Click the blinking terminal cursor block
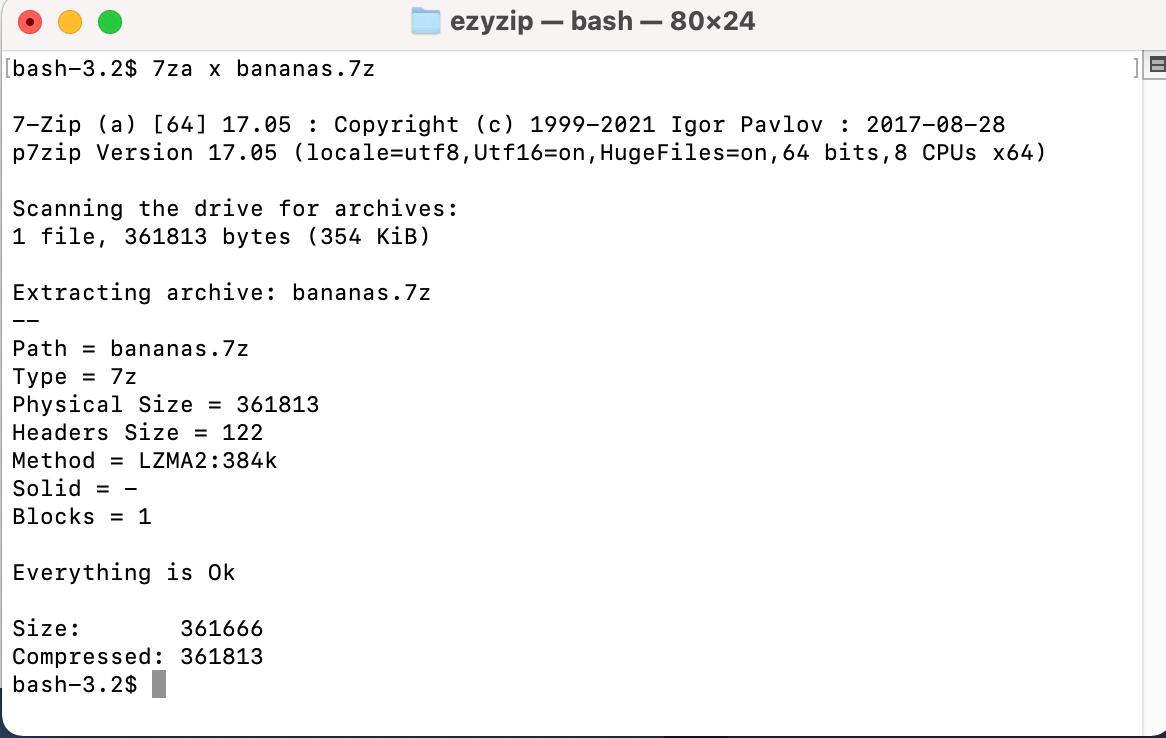The image size is (1166, 738). click(x=160, y=684)
